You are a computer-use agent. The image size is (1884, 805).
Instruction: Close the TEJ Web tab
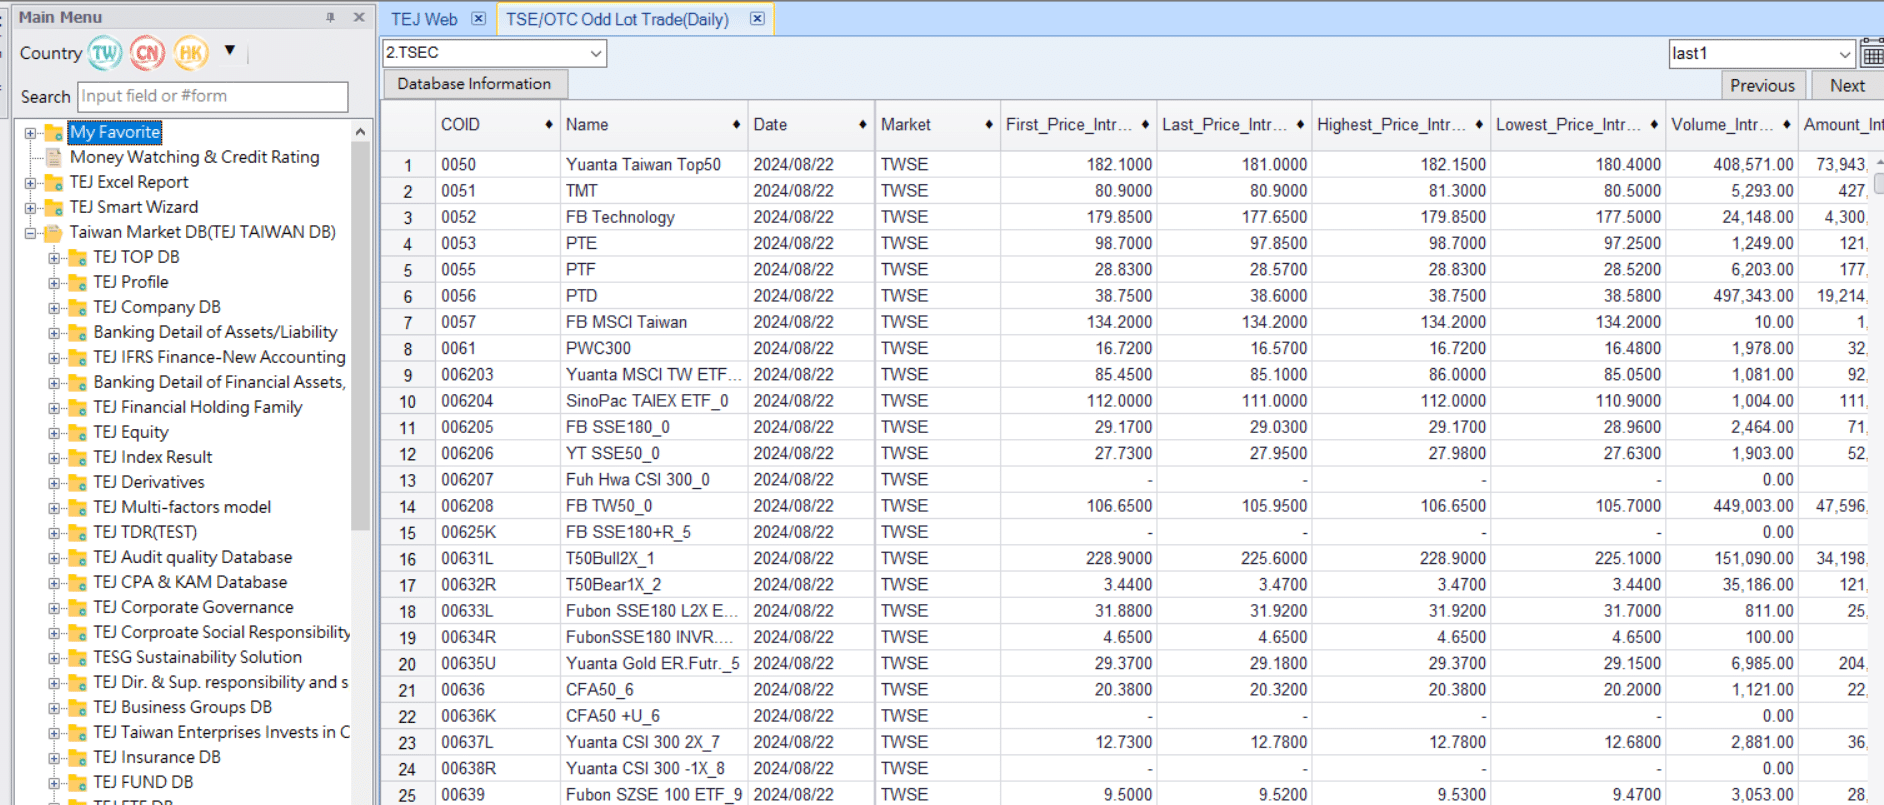479,19
